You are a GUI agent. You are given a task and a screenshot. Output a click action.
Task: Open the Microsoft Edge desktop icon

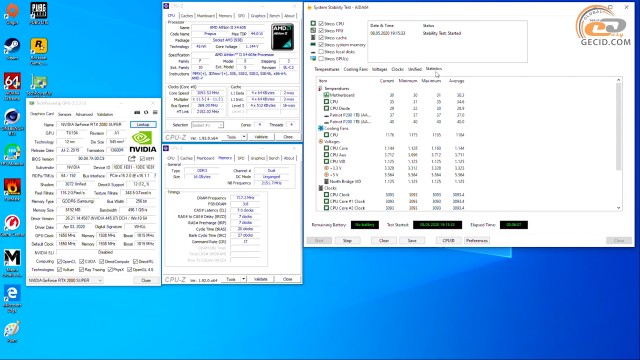12,299
